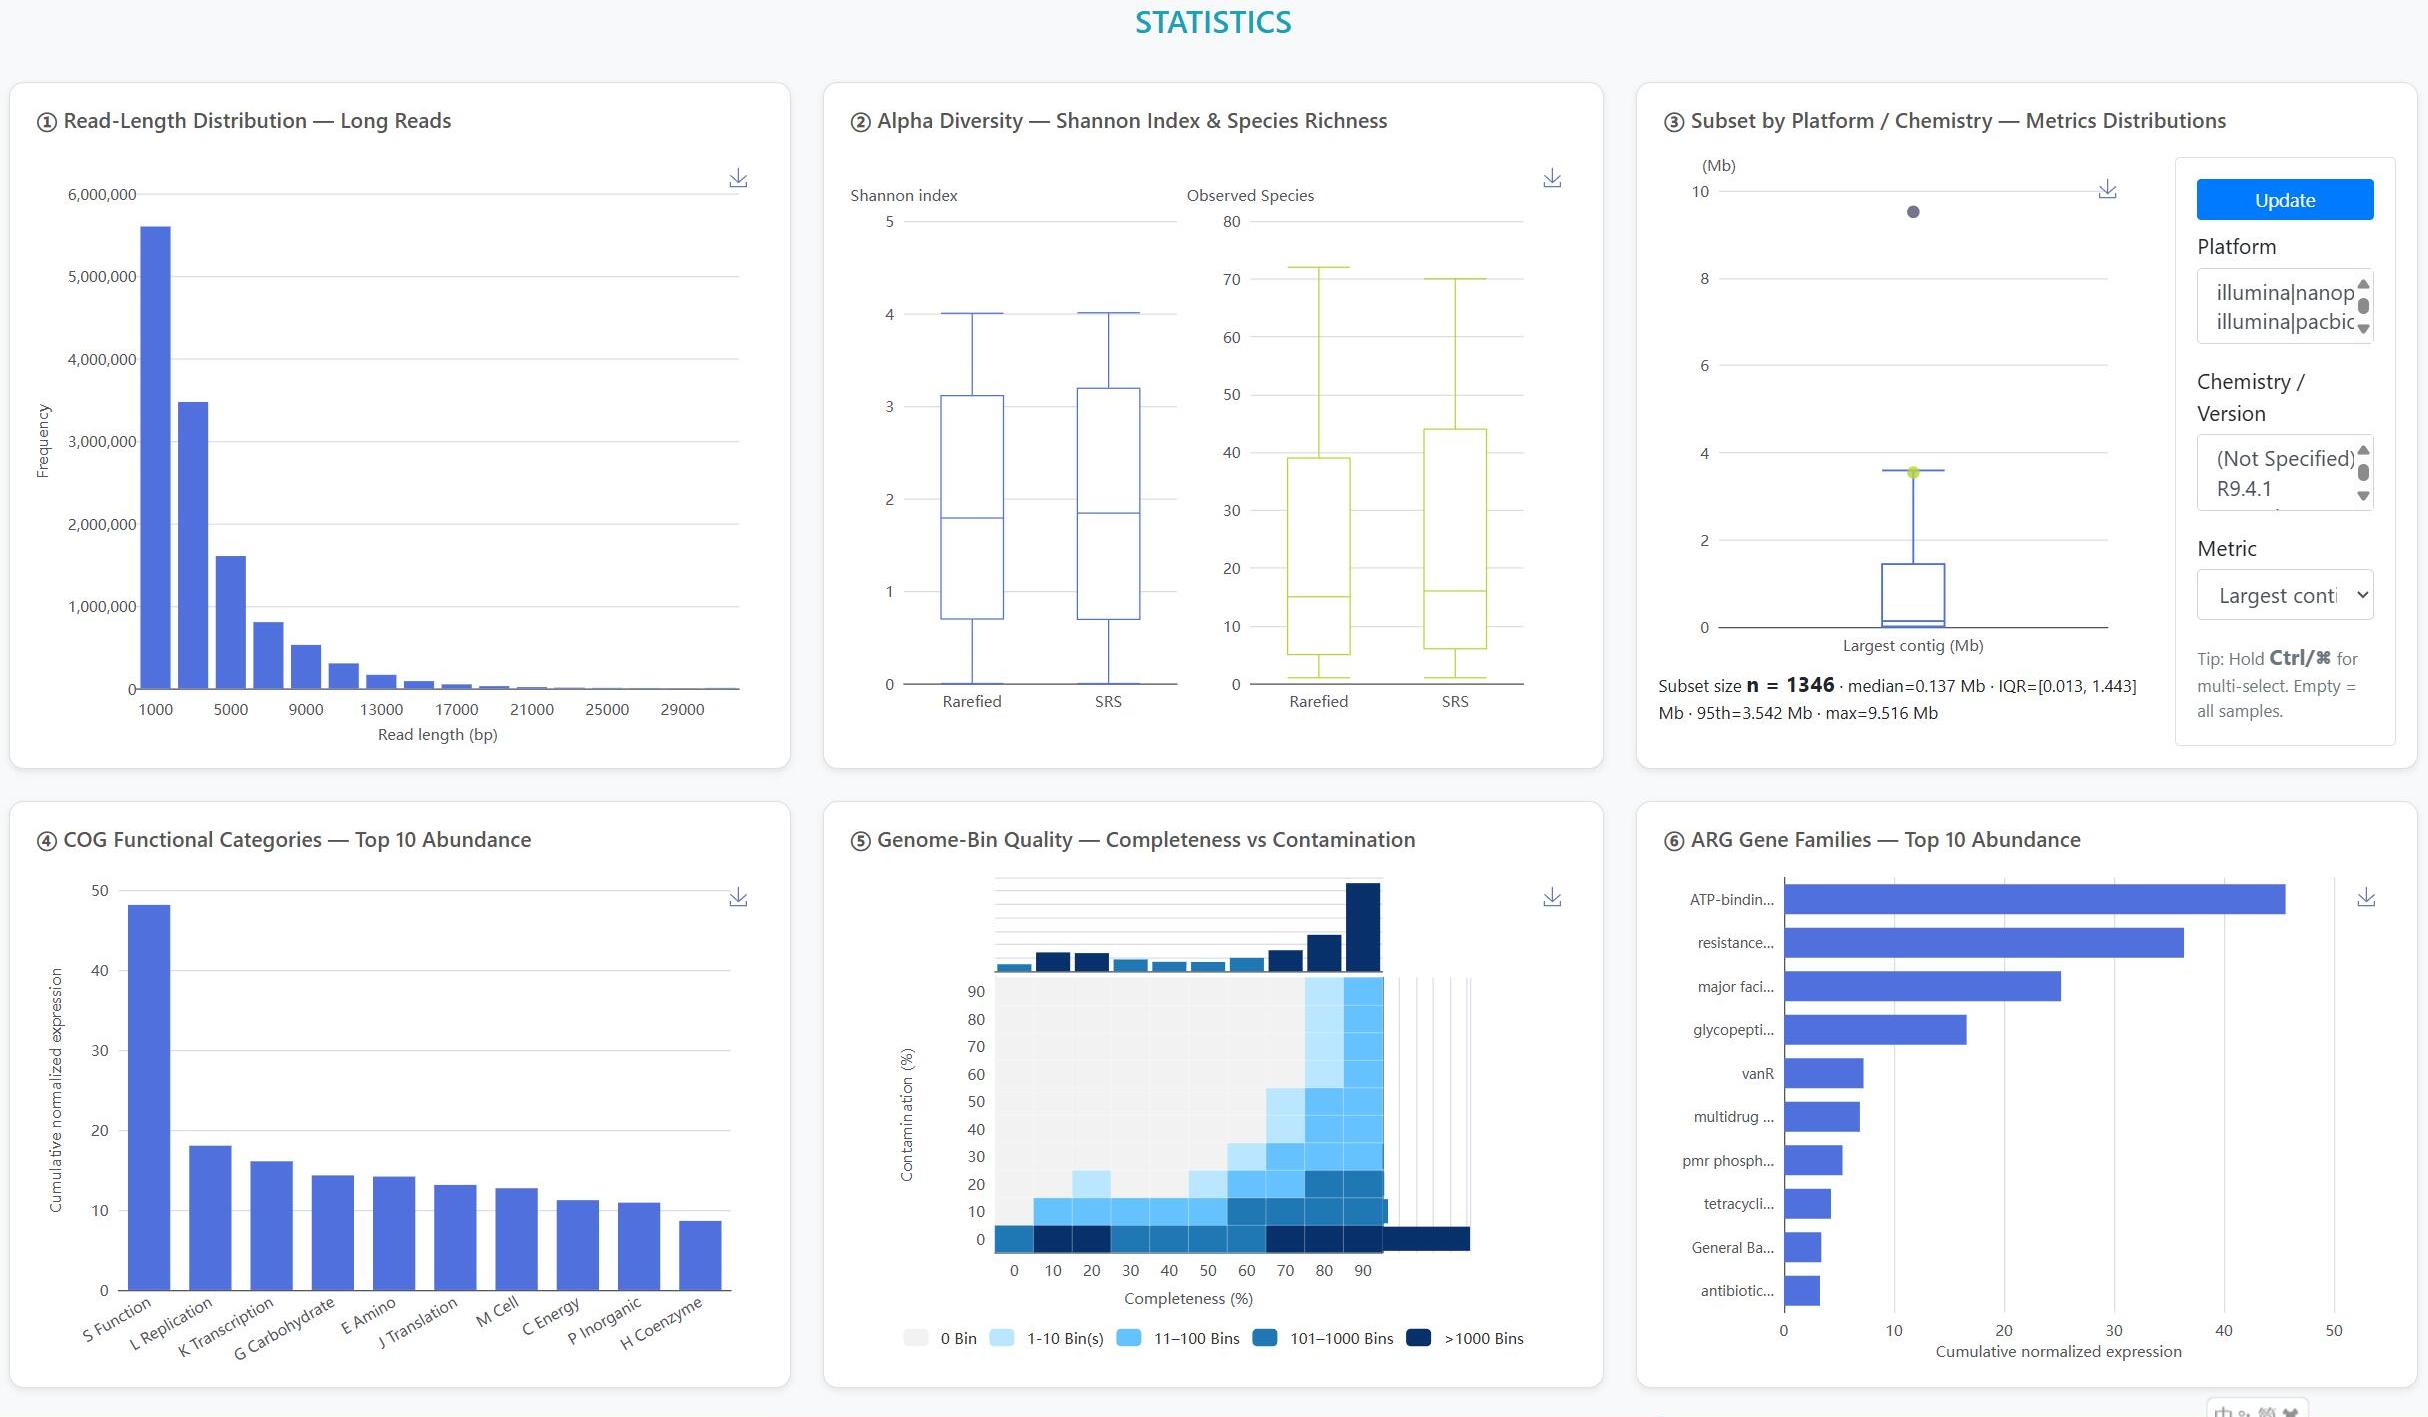The height and width of the screenshot is (1417, 2428).
Task: Download the Read-Length Distribution chart
Action: pyautogui.click(x=738, y=178)
